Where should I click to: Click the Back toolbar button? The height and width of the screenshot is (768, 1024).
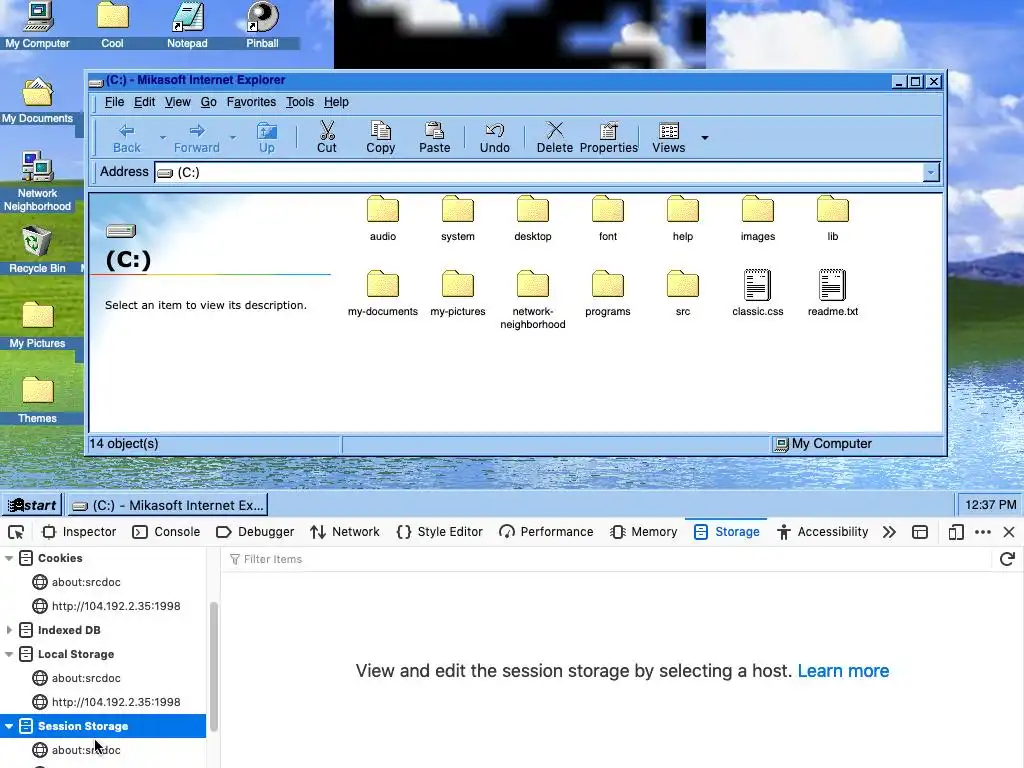127,138
